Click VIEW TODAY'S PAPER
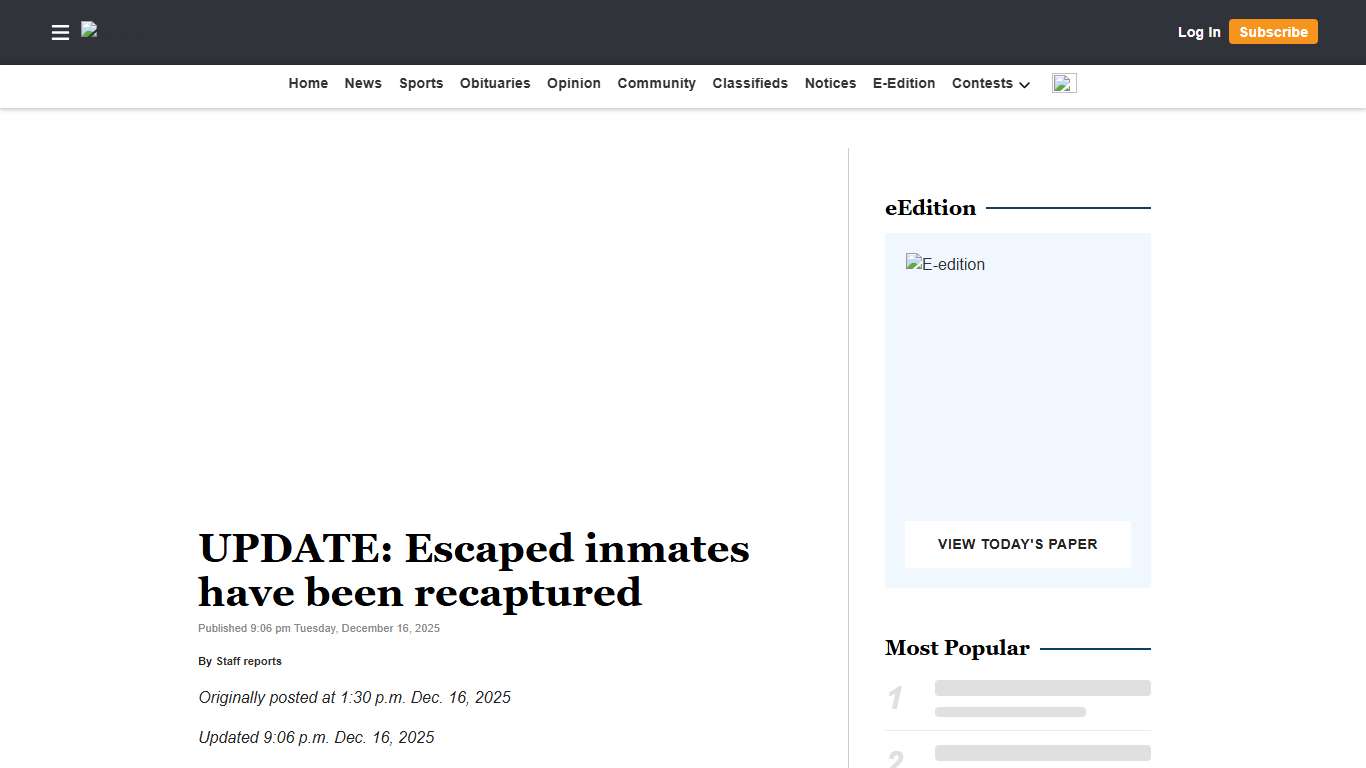Viewport: 1366px width, 768px height. click(1017, 544)
